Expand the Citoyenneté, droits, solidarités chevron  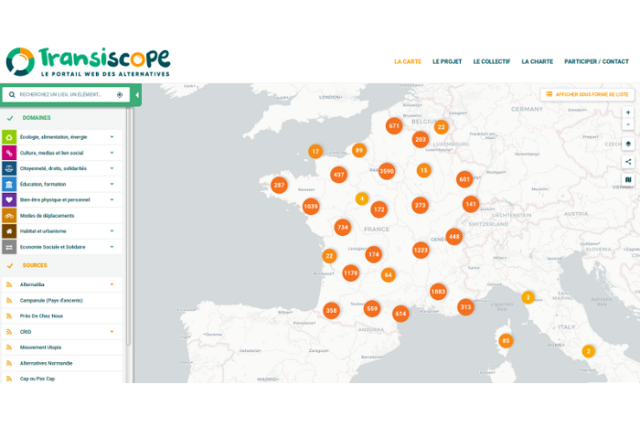pos(112,169)
